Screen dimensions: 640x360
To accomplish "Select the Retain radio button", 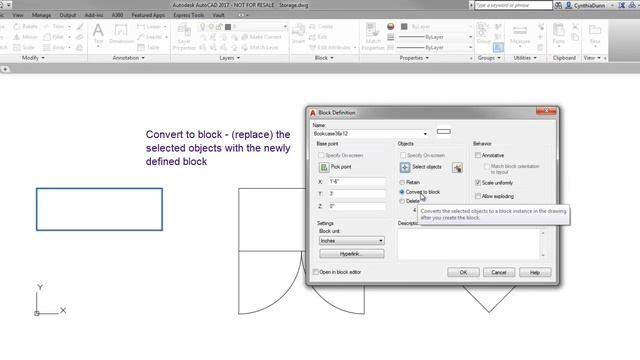I will tap(402, 182).
